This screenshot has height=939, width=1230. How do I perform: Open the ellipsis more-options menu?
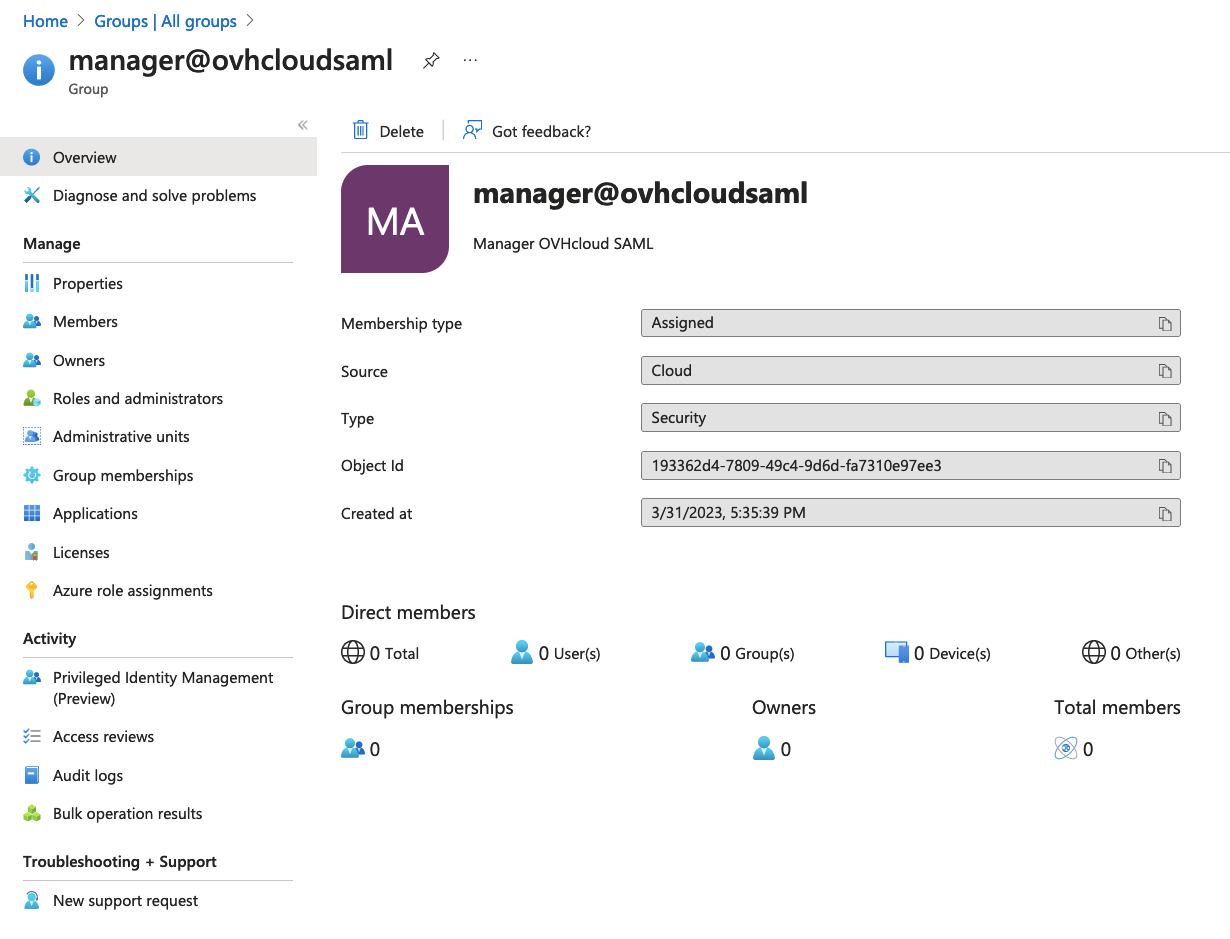pyautogui.click(x=470, y=60)
